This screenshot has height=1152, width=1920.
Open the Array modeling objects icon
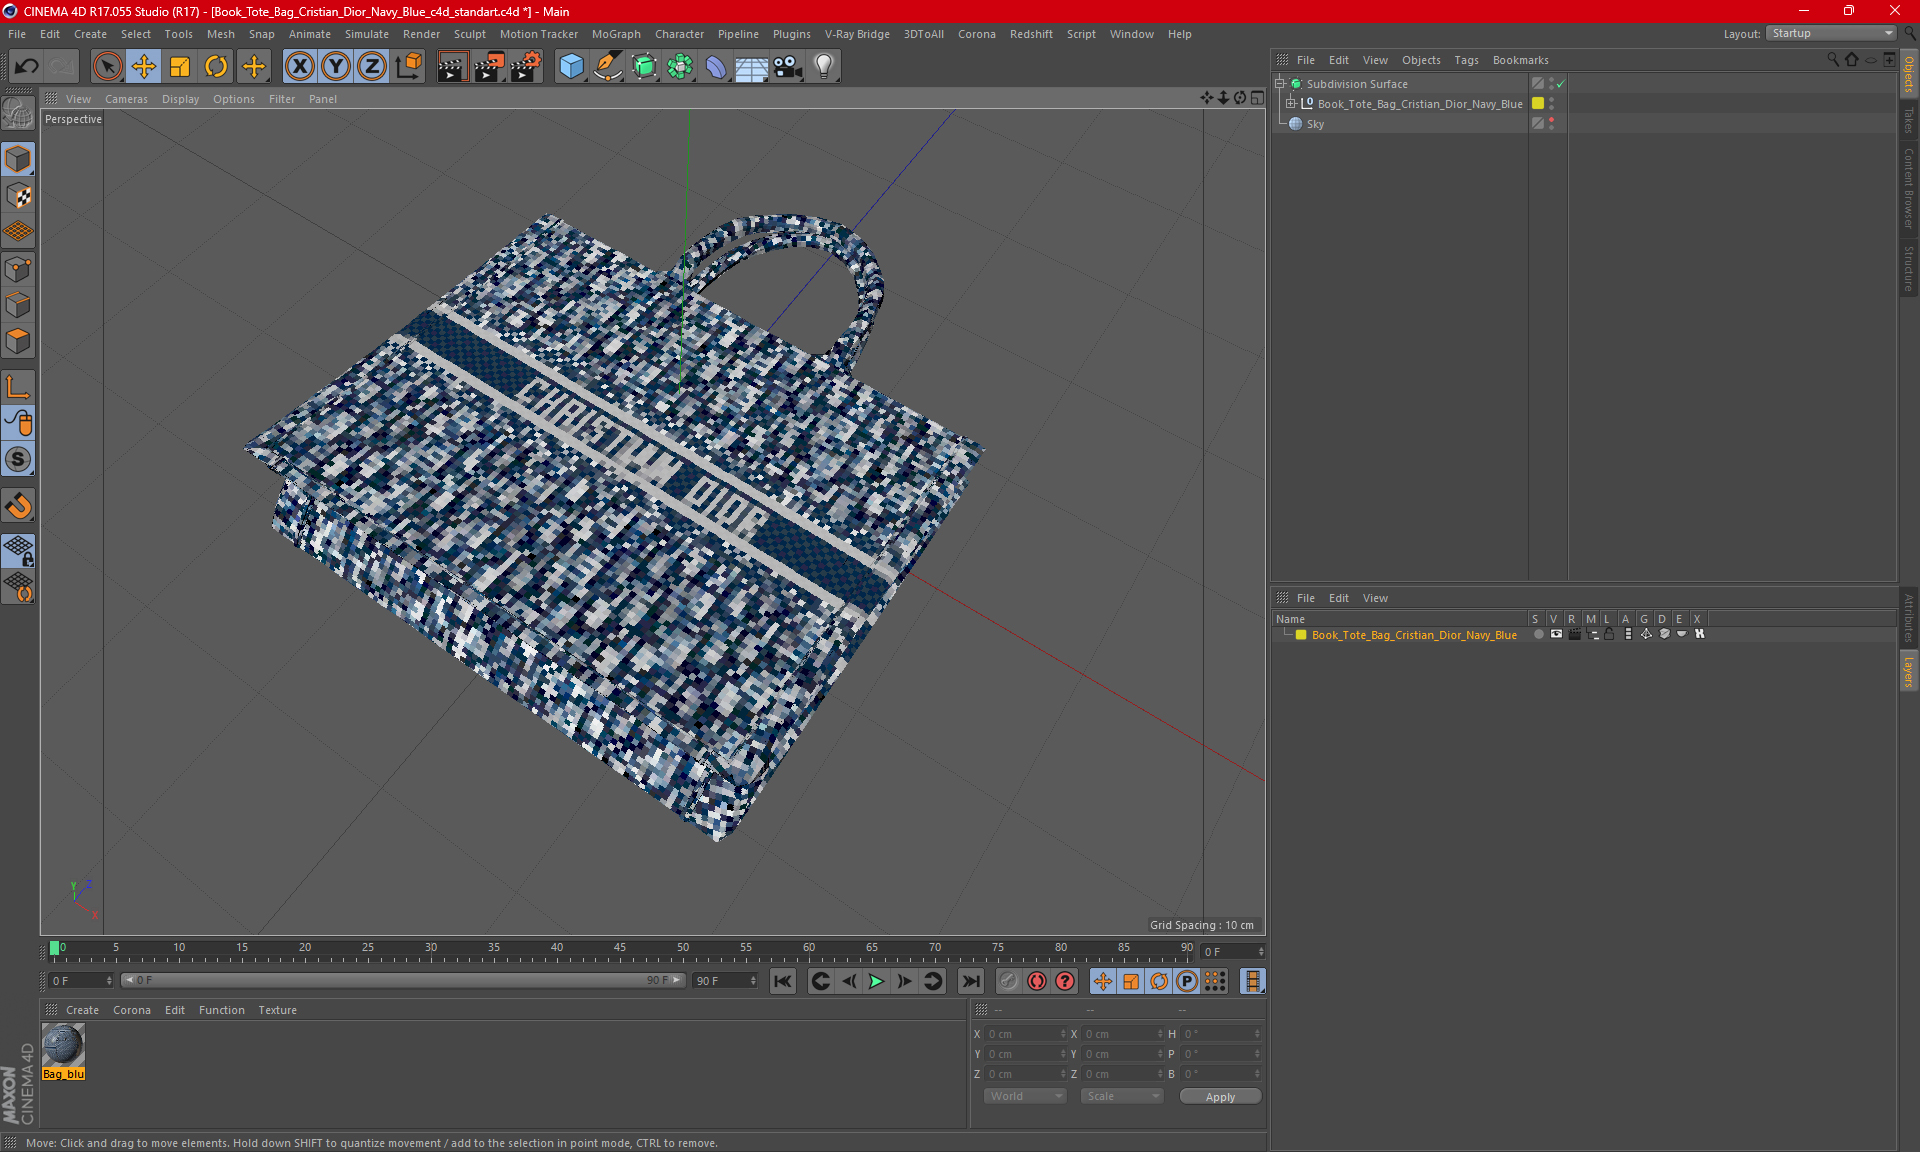click(680, 67)
